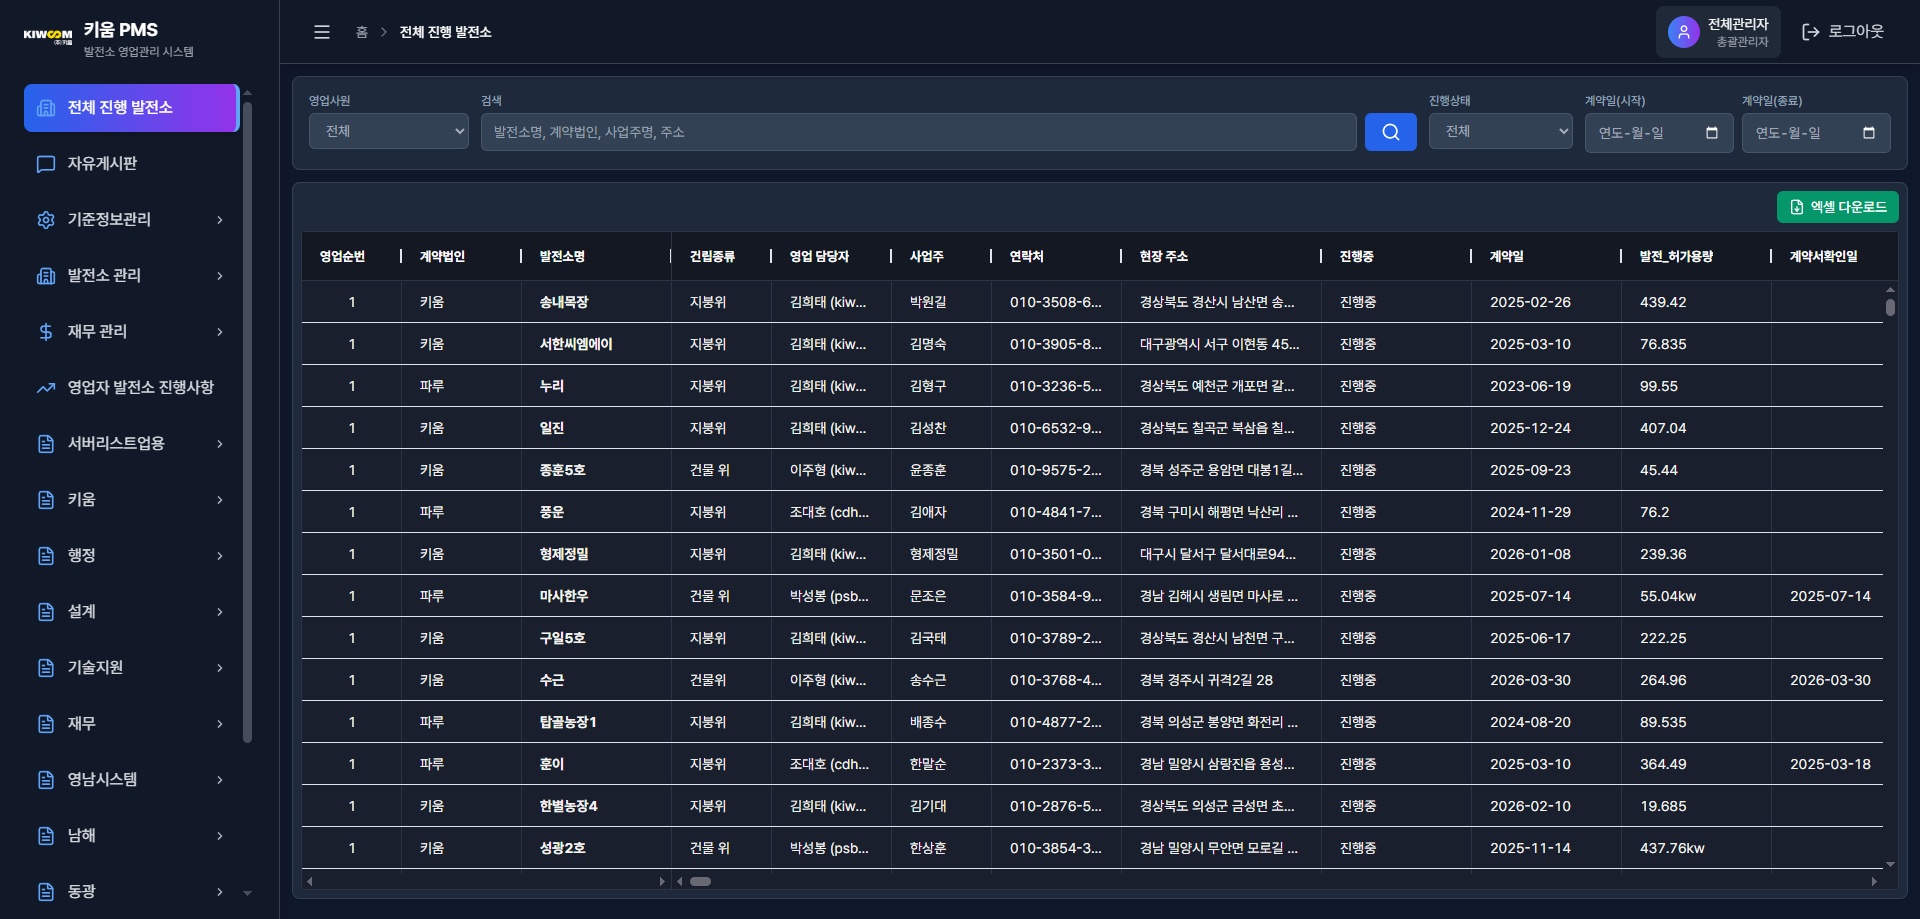Select the 설계 menu item
This screenshot has width=1920, height=919.
(131, 612)
